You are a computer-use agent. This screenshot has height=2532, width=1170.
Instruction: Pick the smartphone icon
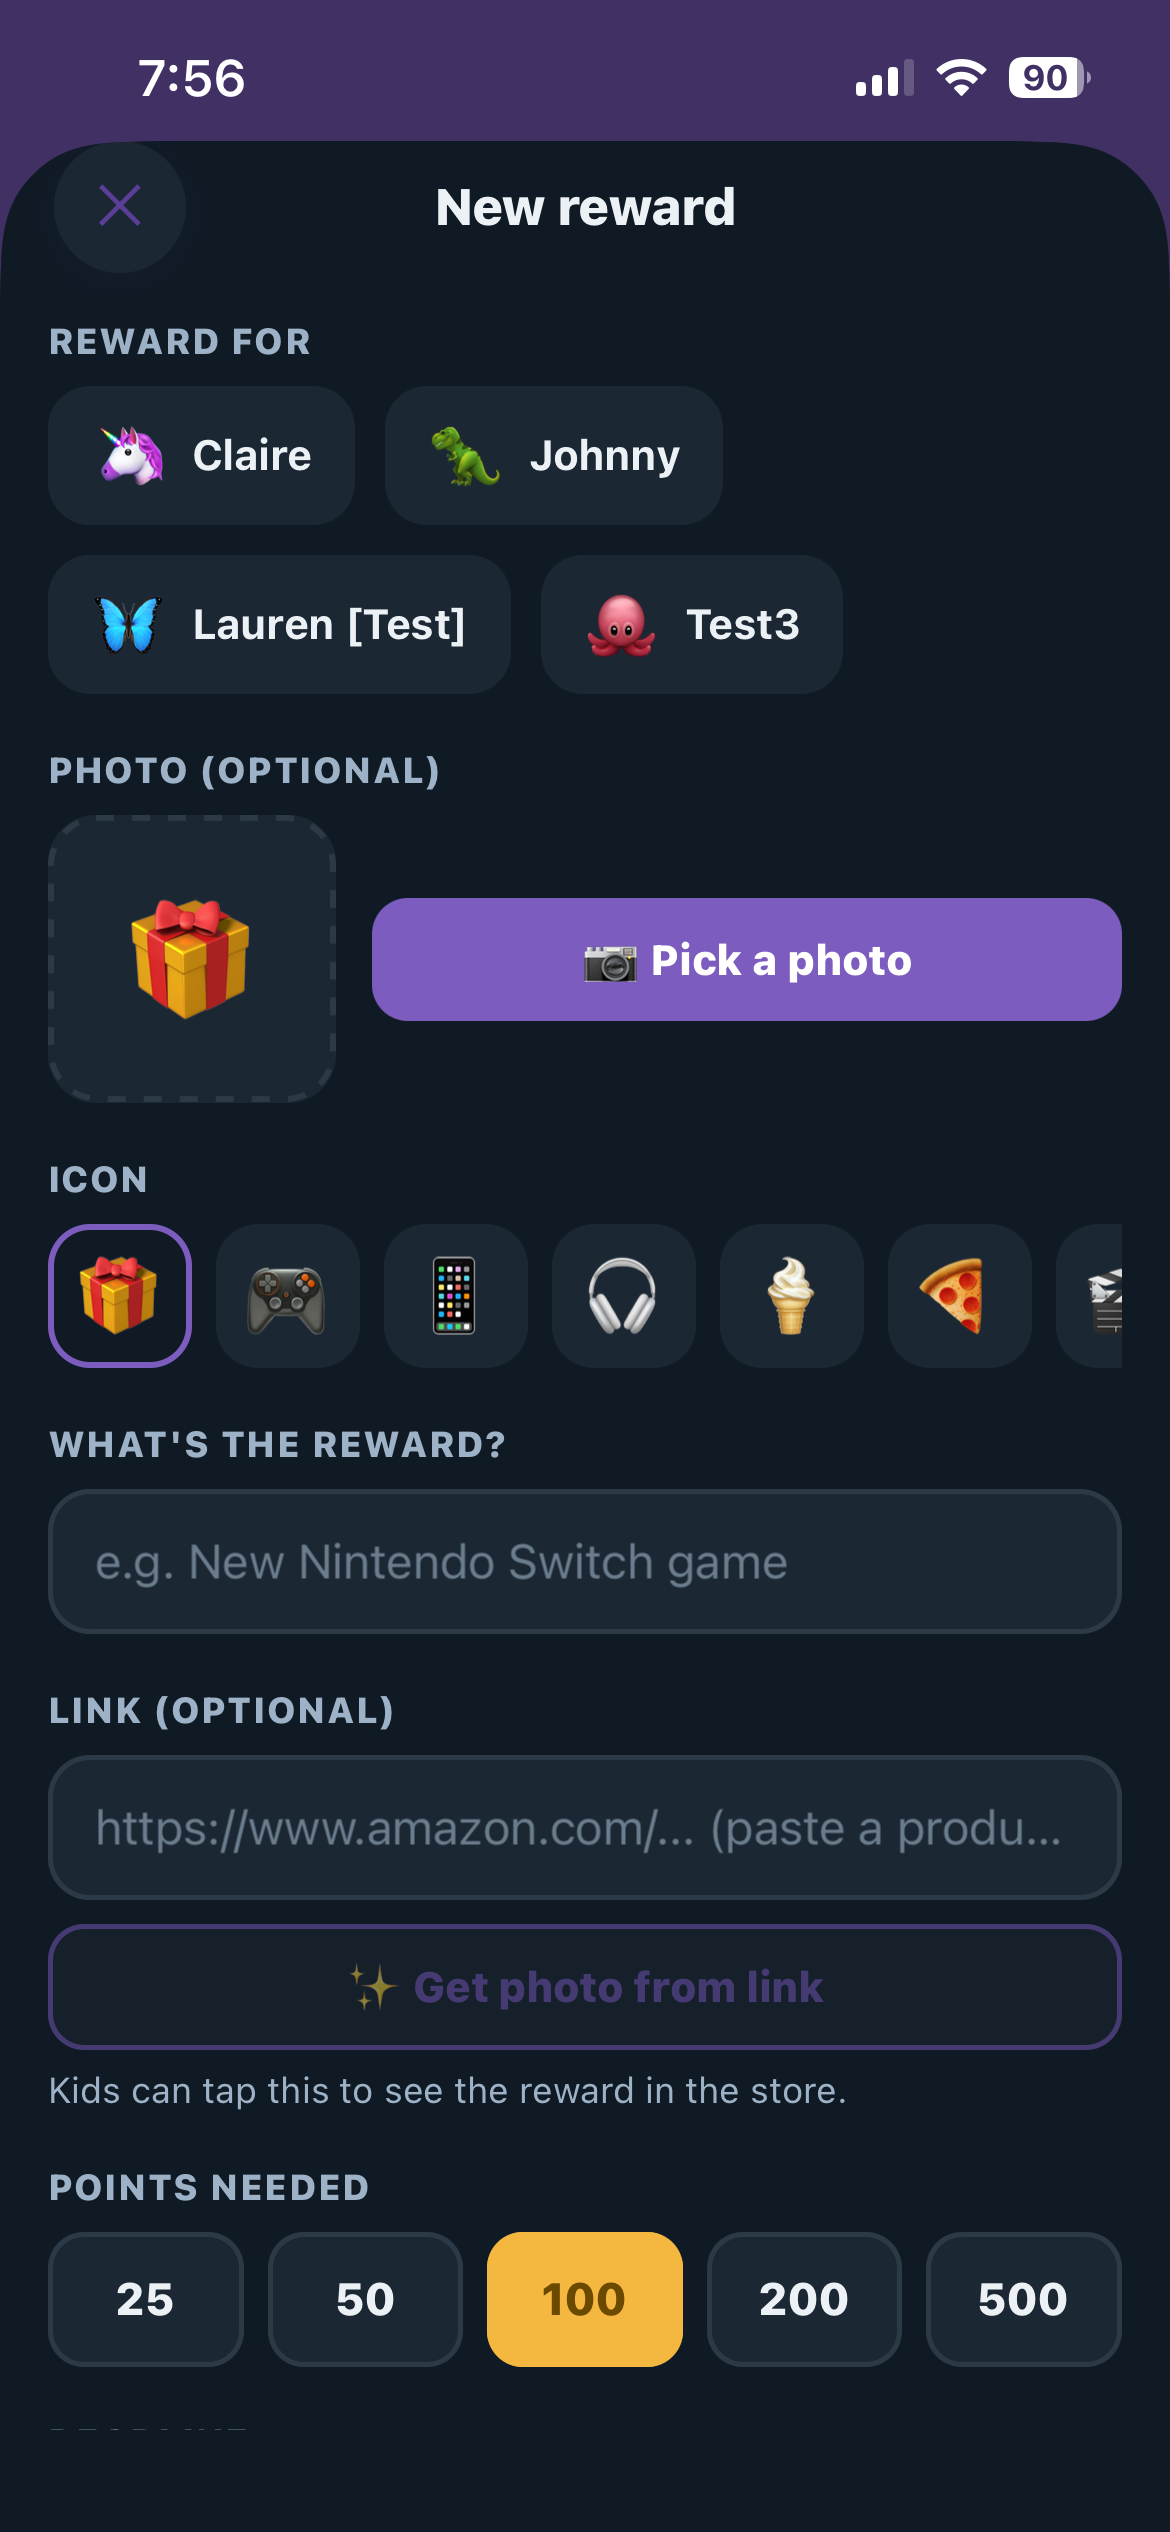click(456, 1295)
